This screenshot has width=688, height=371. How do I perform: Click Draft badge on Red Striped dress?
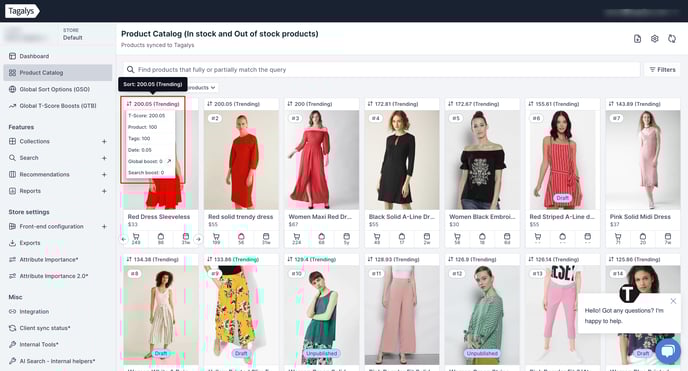(x=563, y=198)
